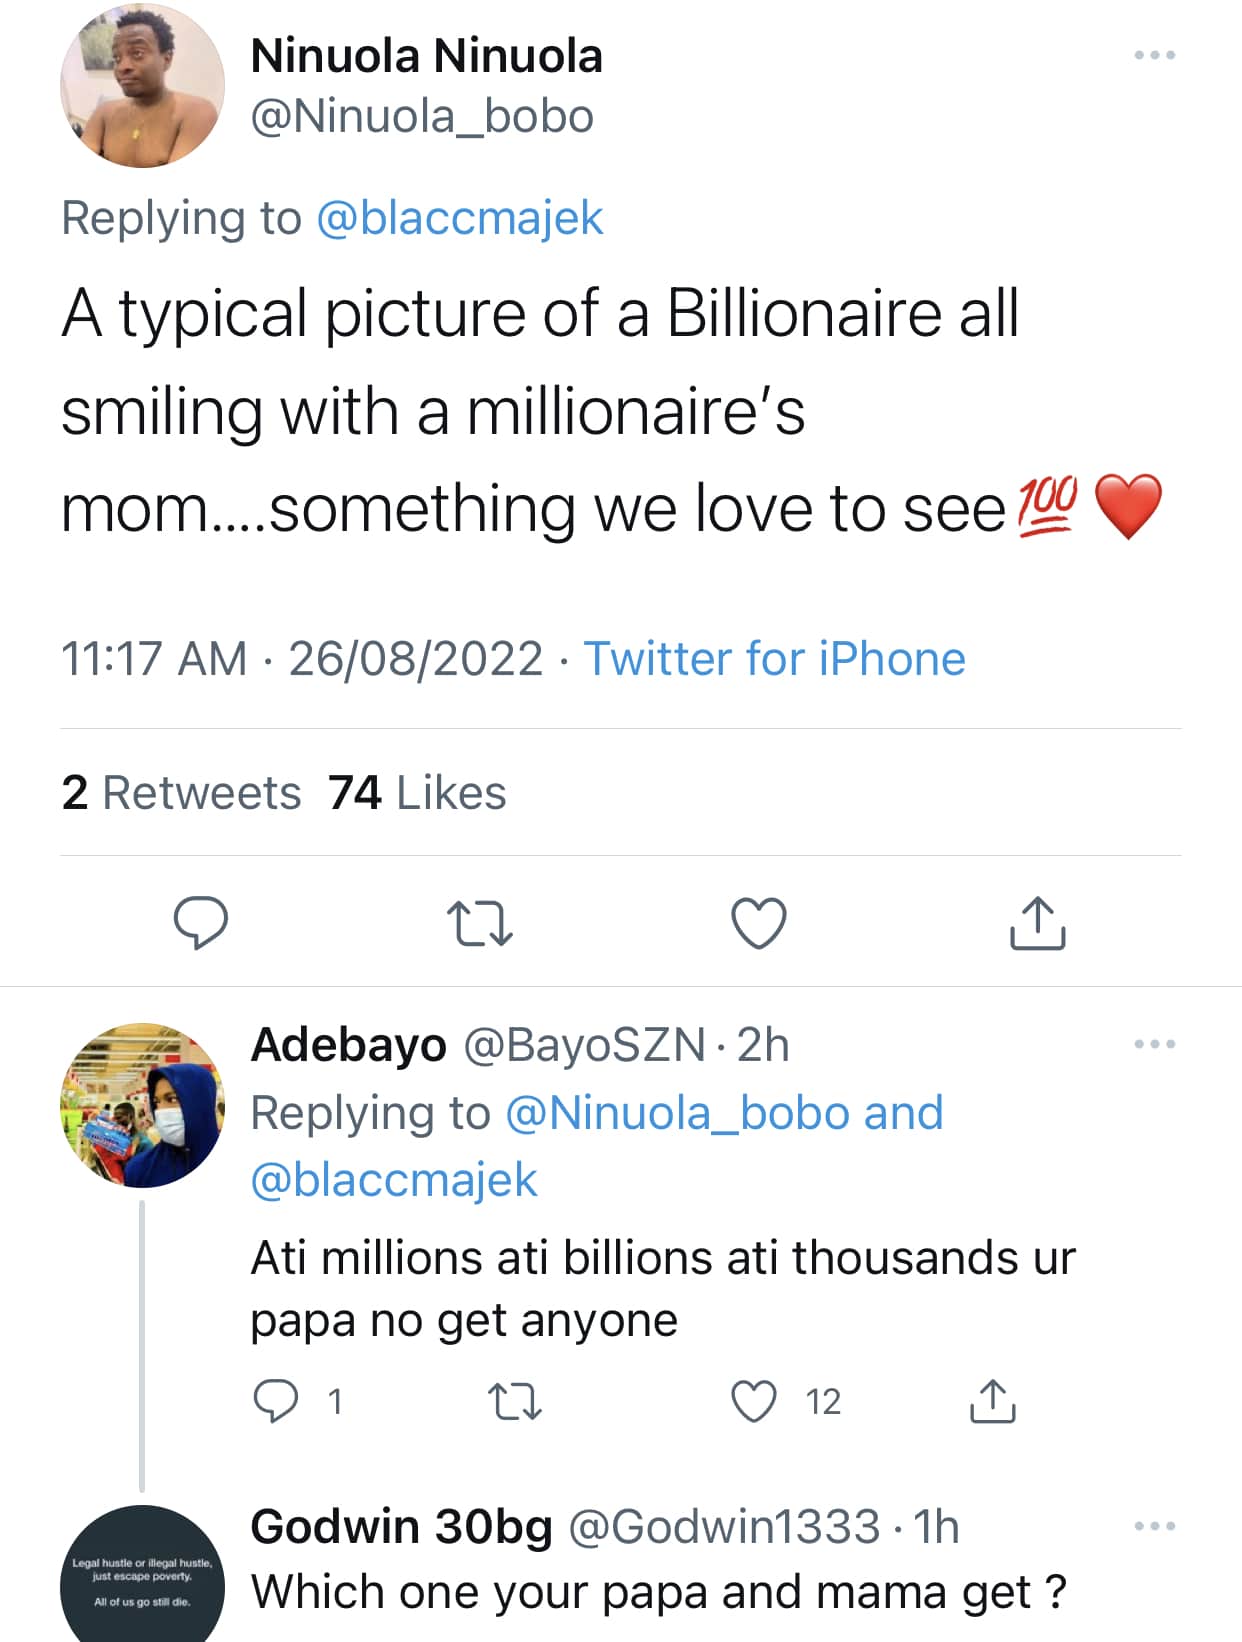Screen dimensions: 1242x1642
Task: View the 2 Retweets list
Action: [x=181, y=793]
